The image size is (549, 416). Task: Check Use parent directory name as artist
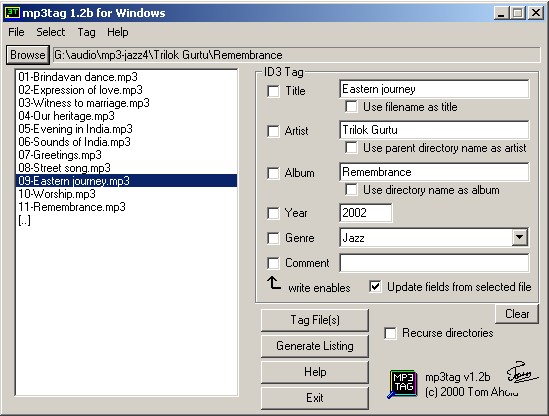[351, 148]
